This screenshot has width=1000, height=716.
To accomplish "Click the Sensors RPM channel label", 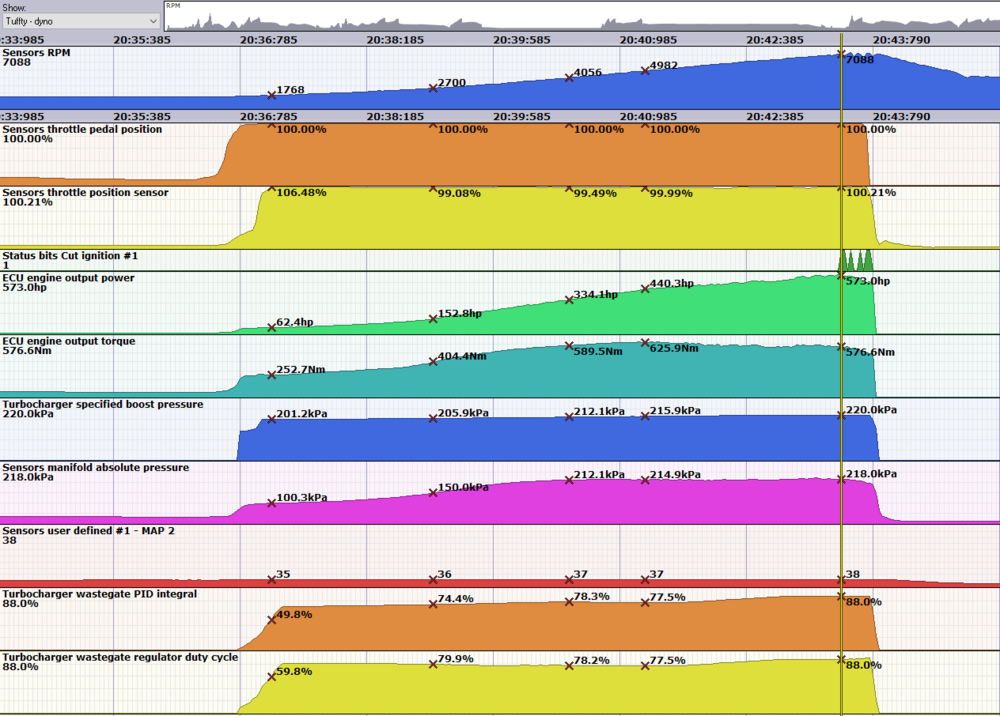I will [36, 53].
